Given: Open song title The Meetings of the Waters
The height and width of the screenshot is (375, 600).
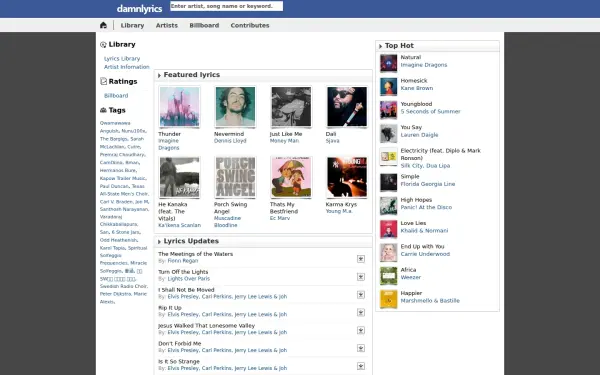Looking at the screenshot, I should (x=196, y=254).
